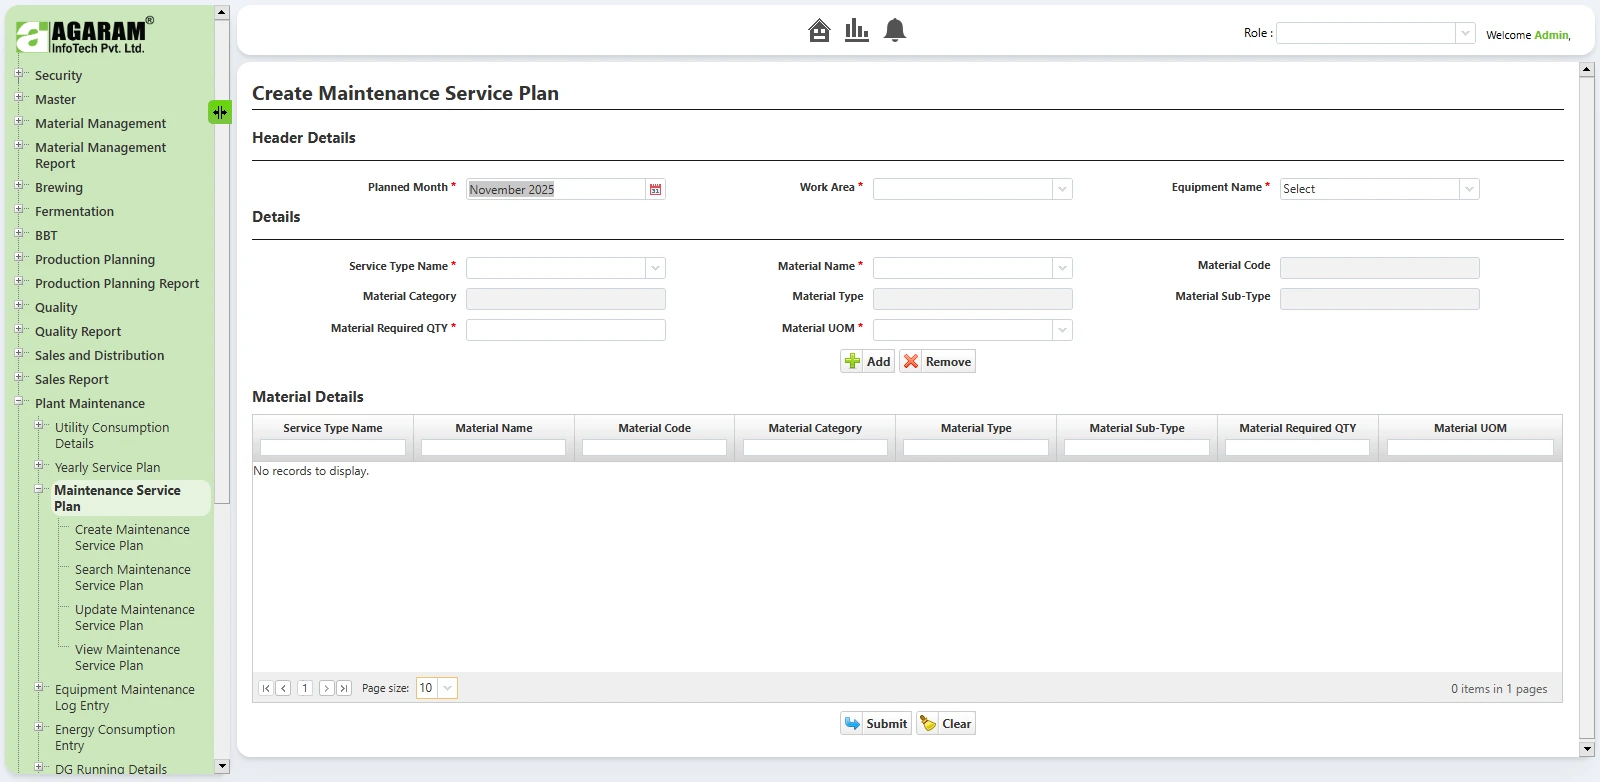Expand the Page size dropdown

tap(447, 688)
